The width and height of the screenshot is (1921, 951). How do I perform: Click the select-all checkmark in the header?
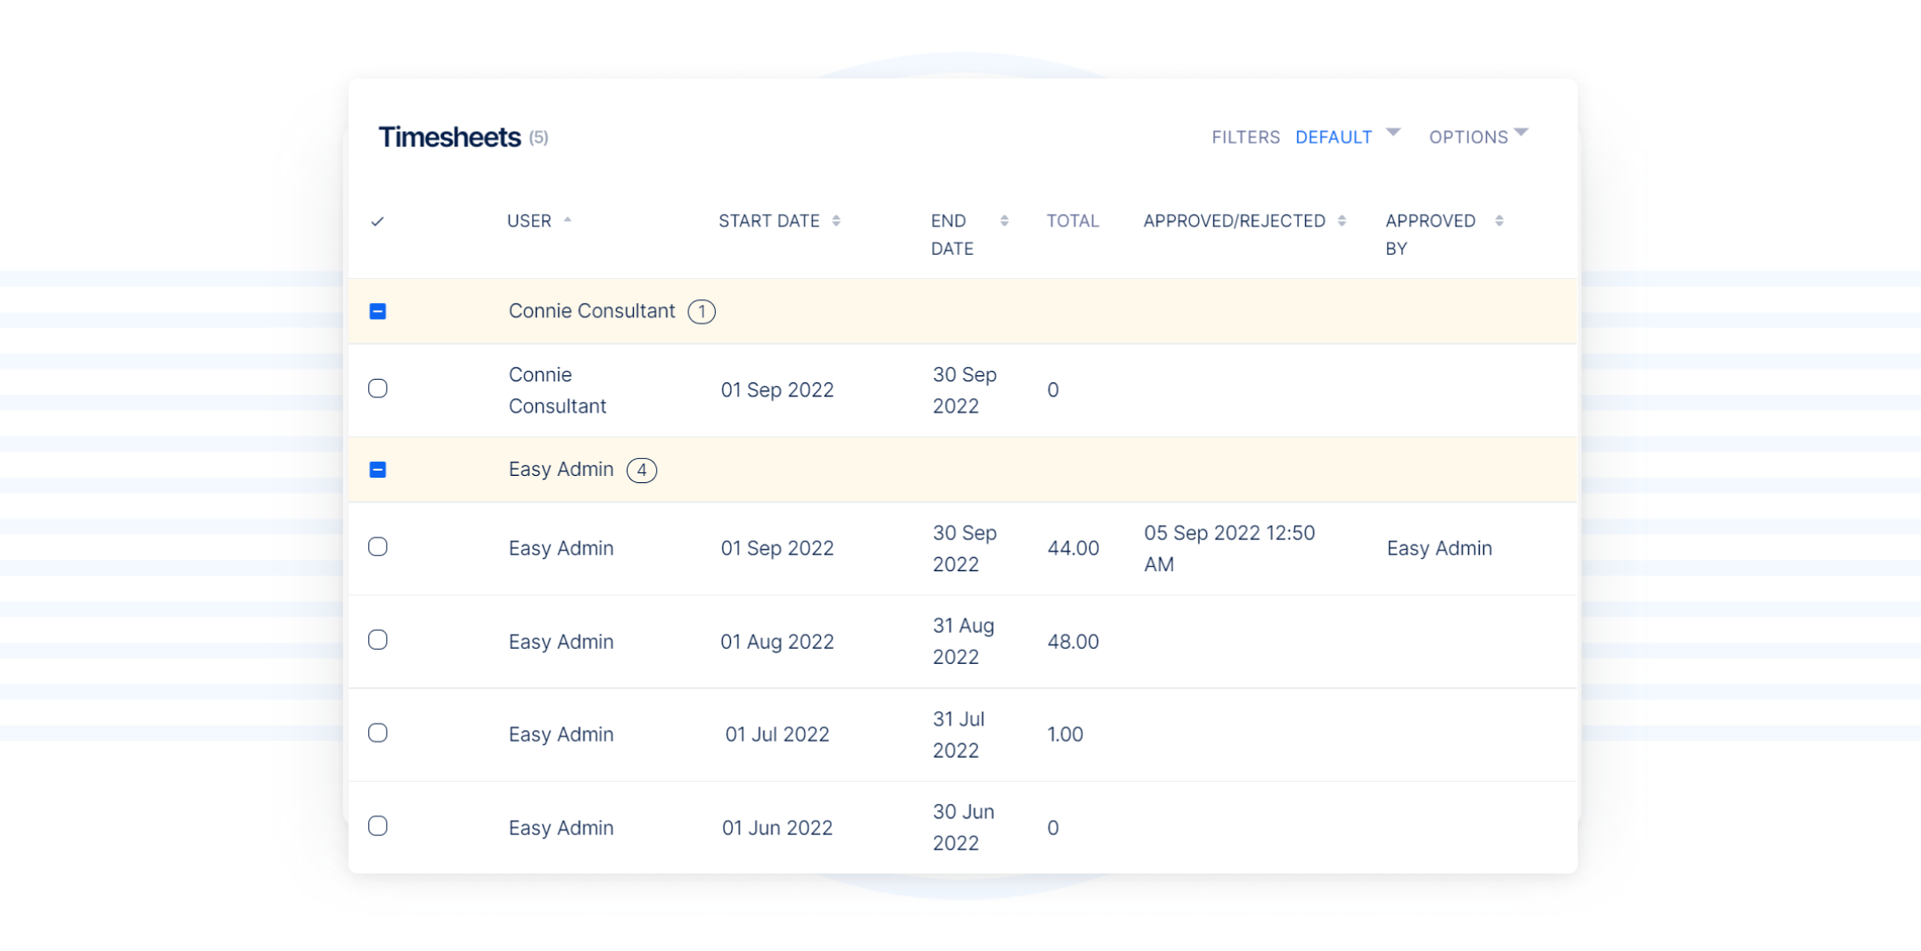[377, 222]
